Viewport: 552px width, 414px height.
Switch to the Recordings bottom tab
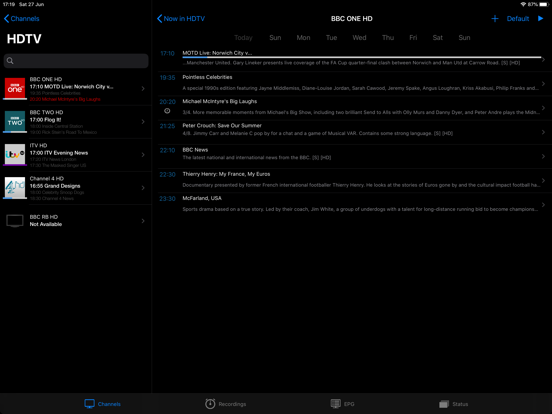[x=225, y=404]
